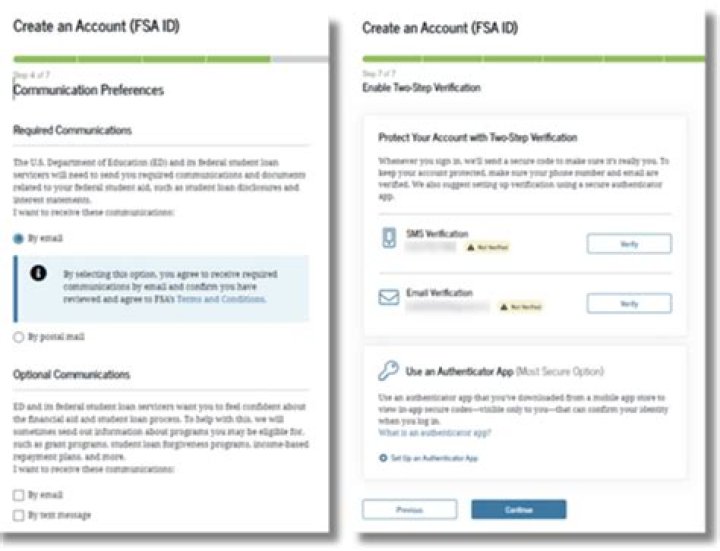The image size is (720, 551).
Task: Click the SMS Verification phone icon
Action: pyautogui.click(x=389, y=238)
